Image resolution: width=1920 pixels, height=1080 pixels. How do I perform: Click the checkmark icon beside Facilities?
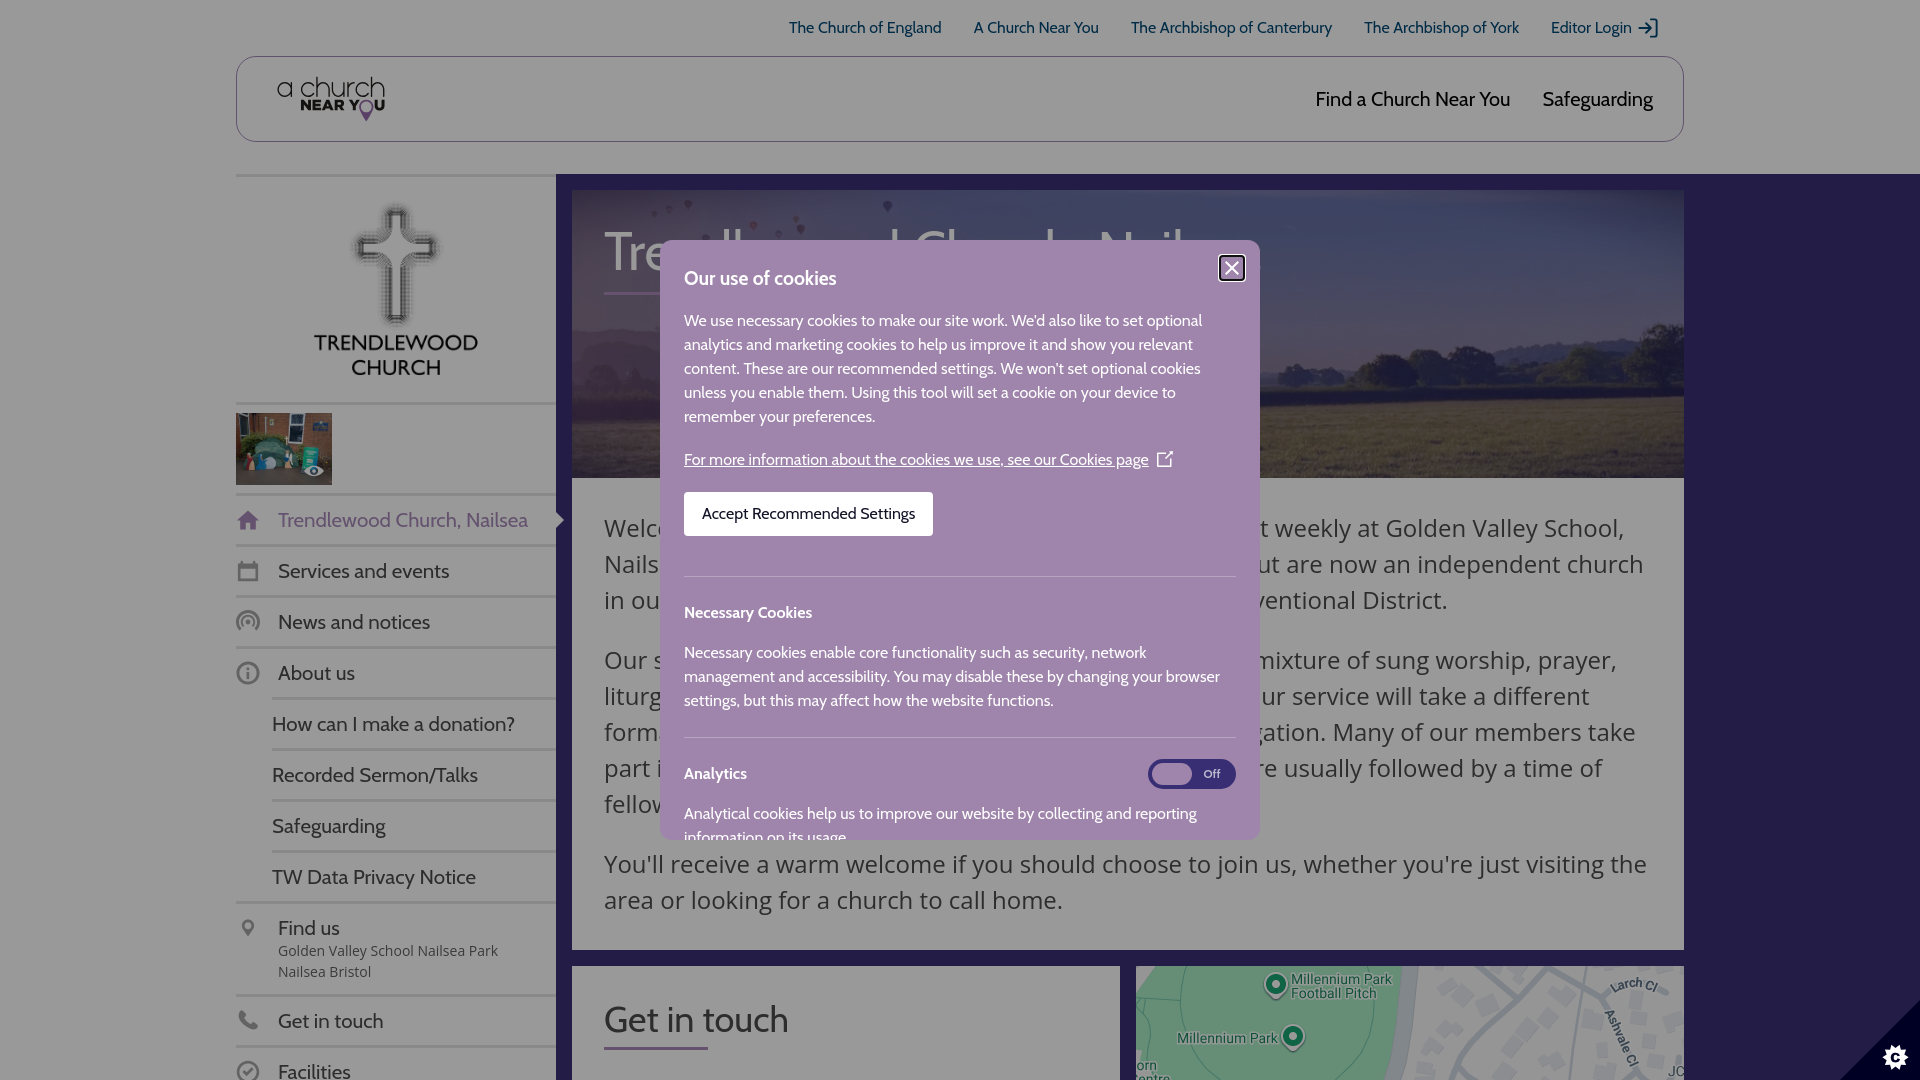248,1071
